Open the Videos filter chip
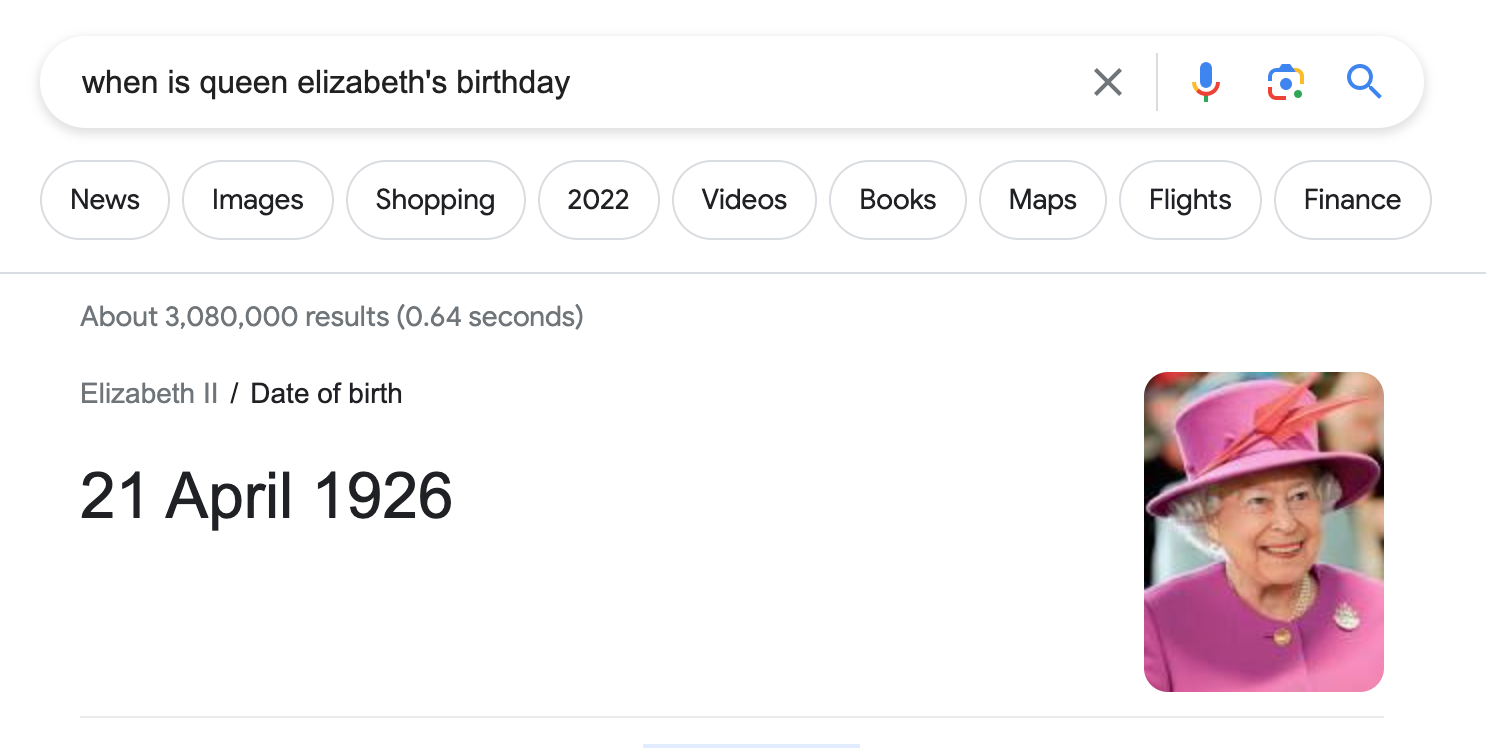This screenshot has width=1486, height=748. 745,200
